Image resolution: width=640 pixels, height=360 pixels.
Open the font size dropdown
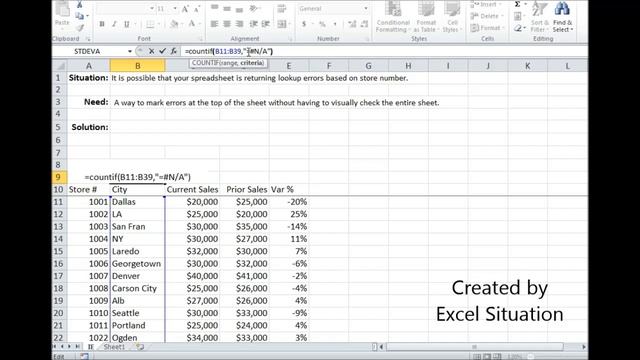pyautogui.click(x=175, y=9)
